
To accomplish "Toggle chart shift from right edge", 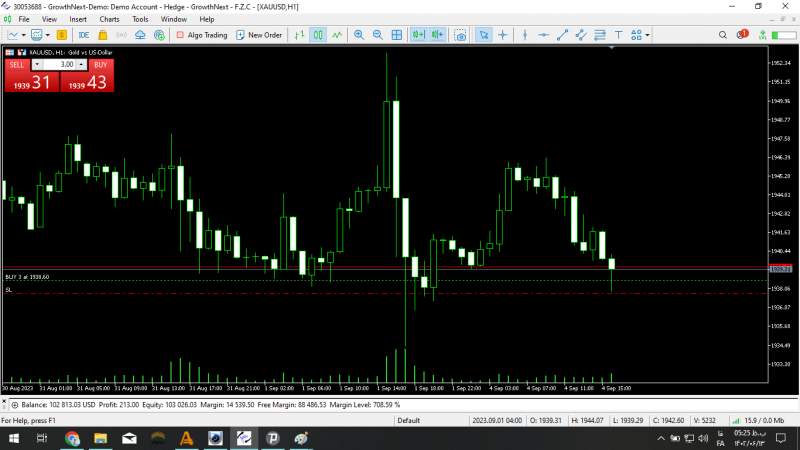I will coord(437,35).
